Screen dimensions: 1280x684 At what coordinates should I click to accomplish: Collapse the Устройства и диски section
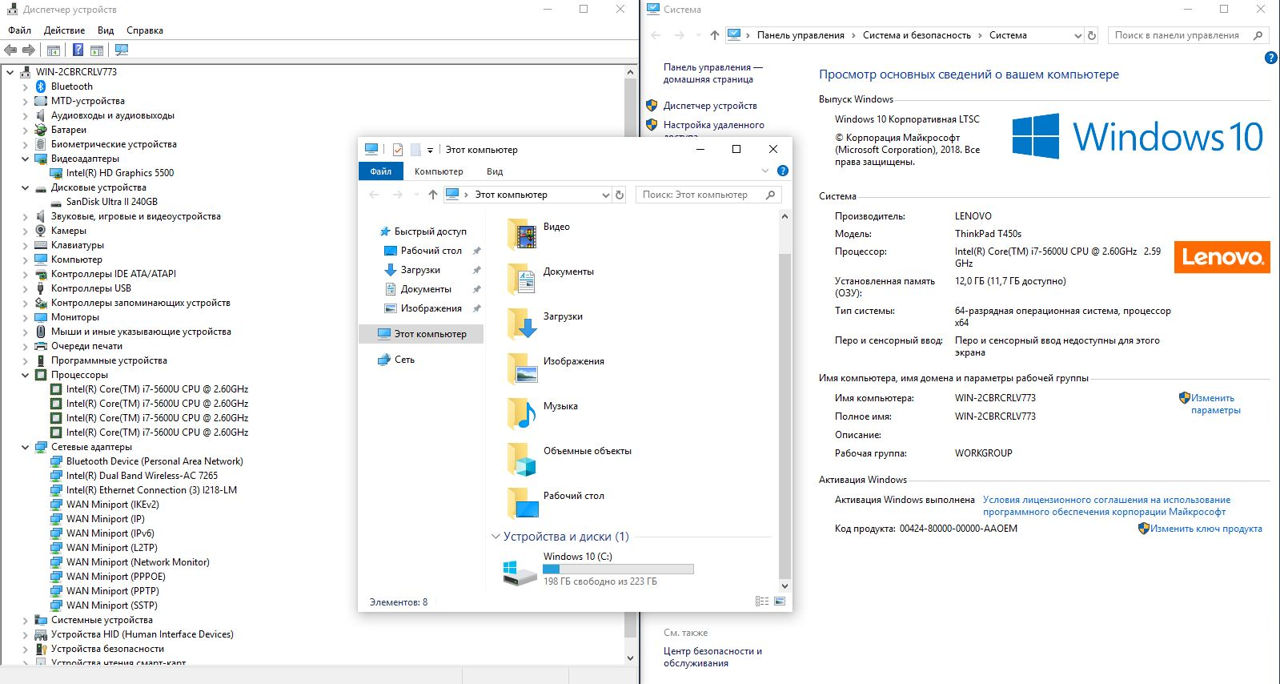pos(495,537)
